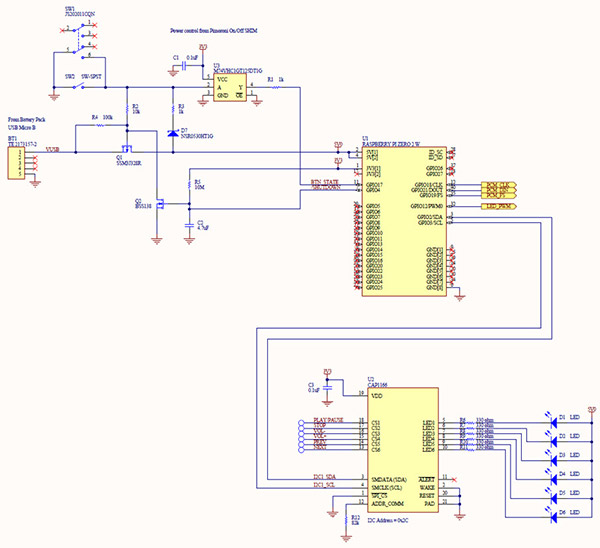600x548 pixels.
Task: Select the C2 4.7uF capacitor
Action: coord(190,226)
